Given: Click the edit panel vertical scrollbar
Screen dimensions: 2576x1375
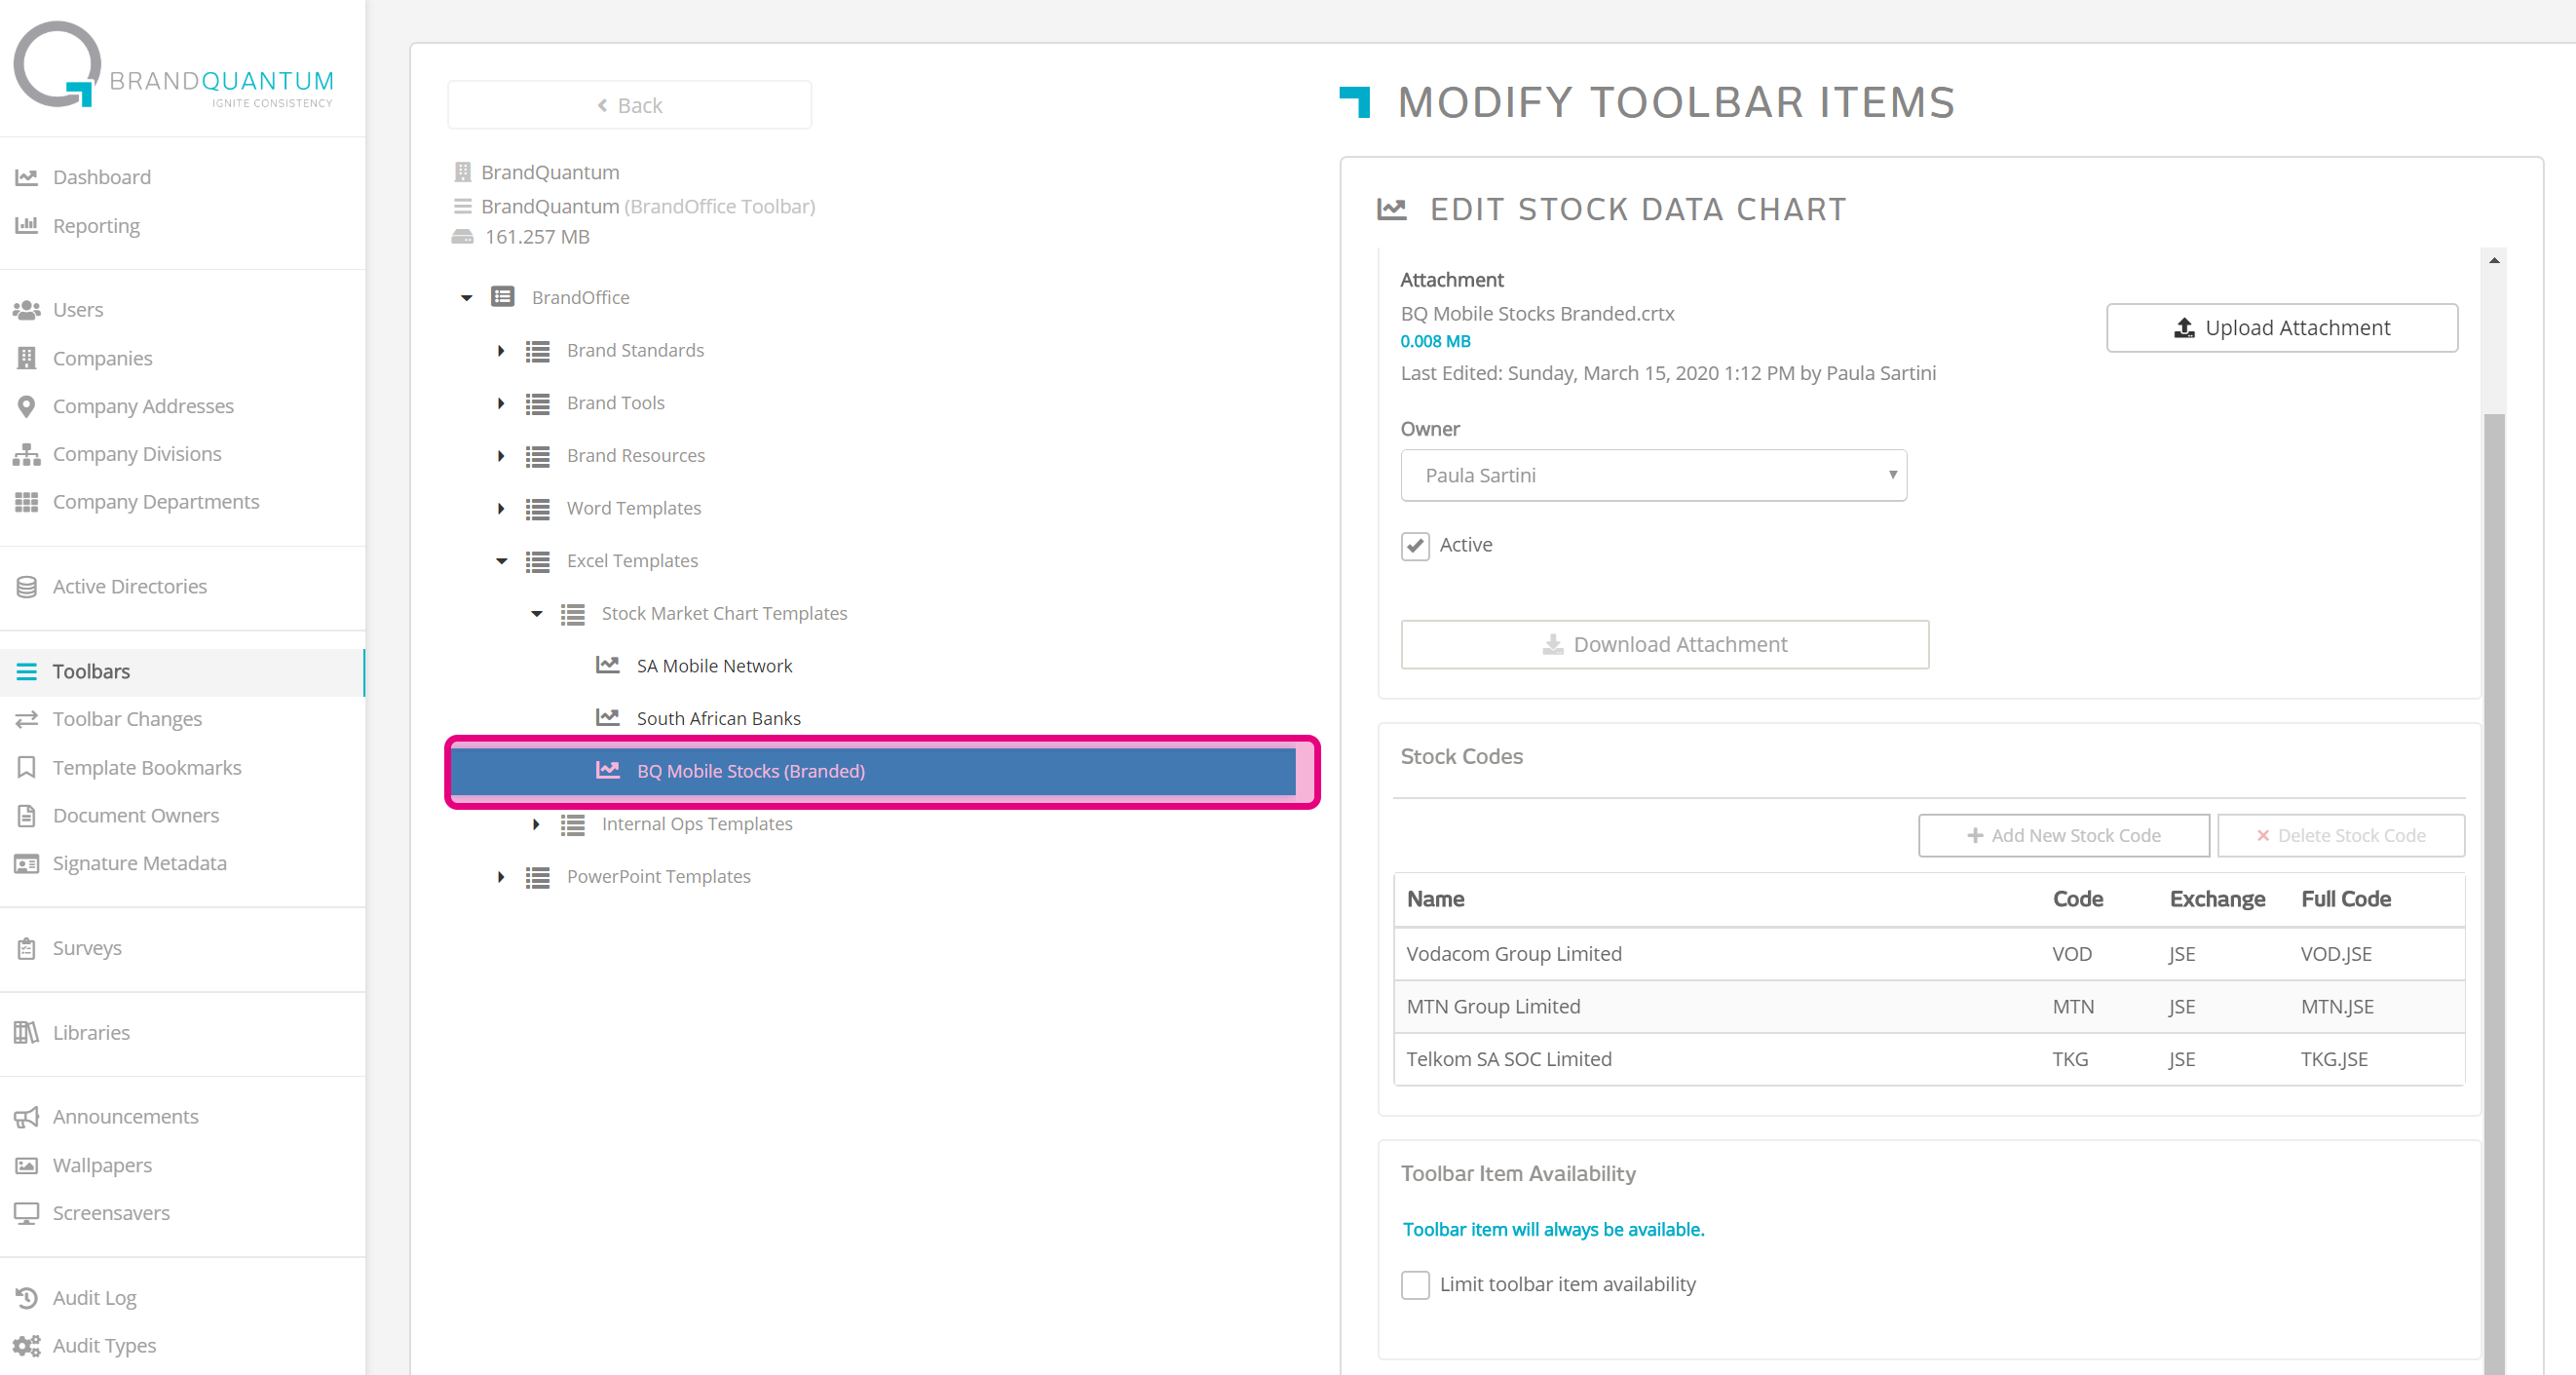Looking at the screenshot, I should 2493,800.
